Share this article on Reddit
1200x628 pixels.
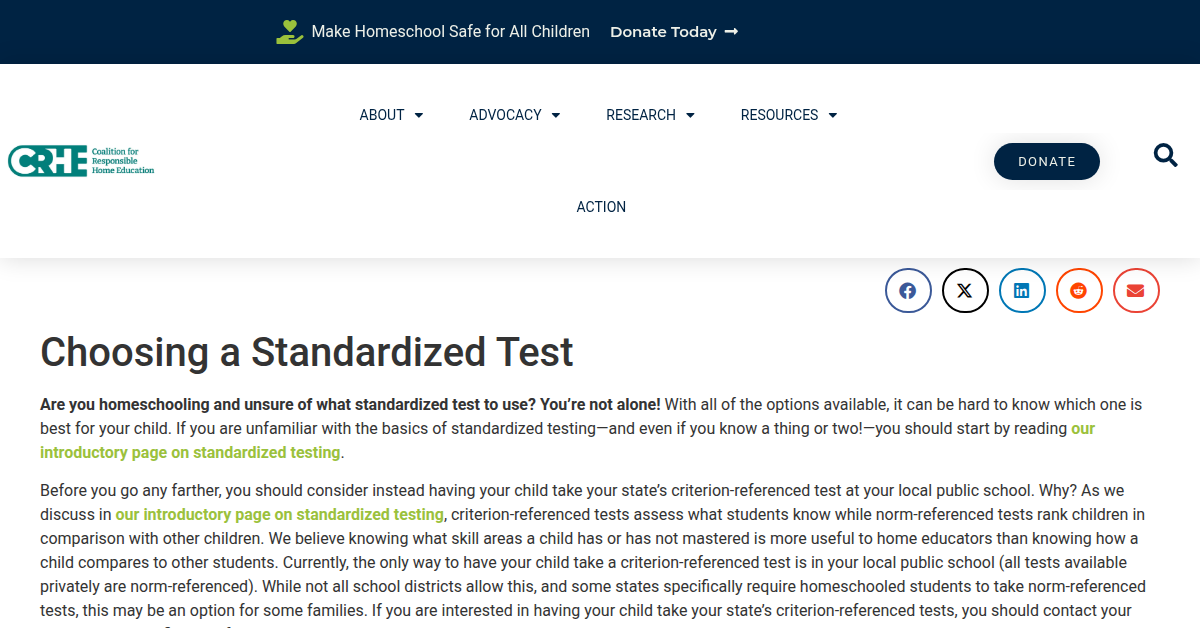(1079, 291)
